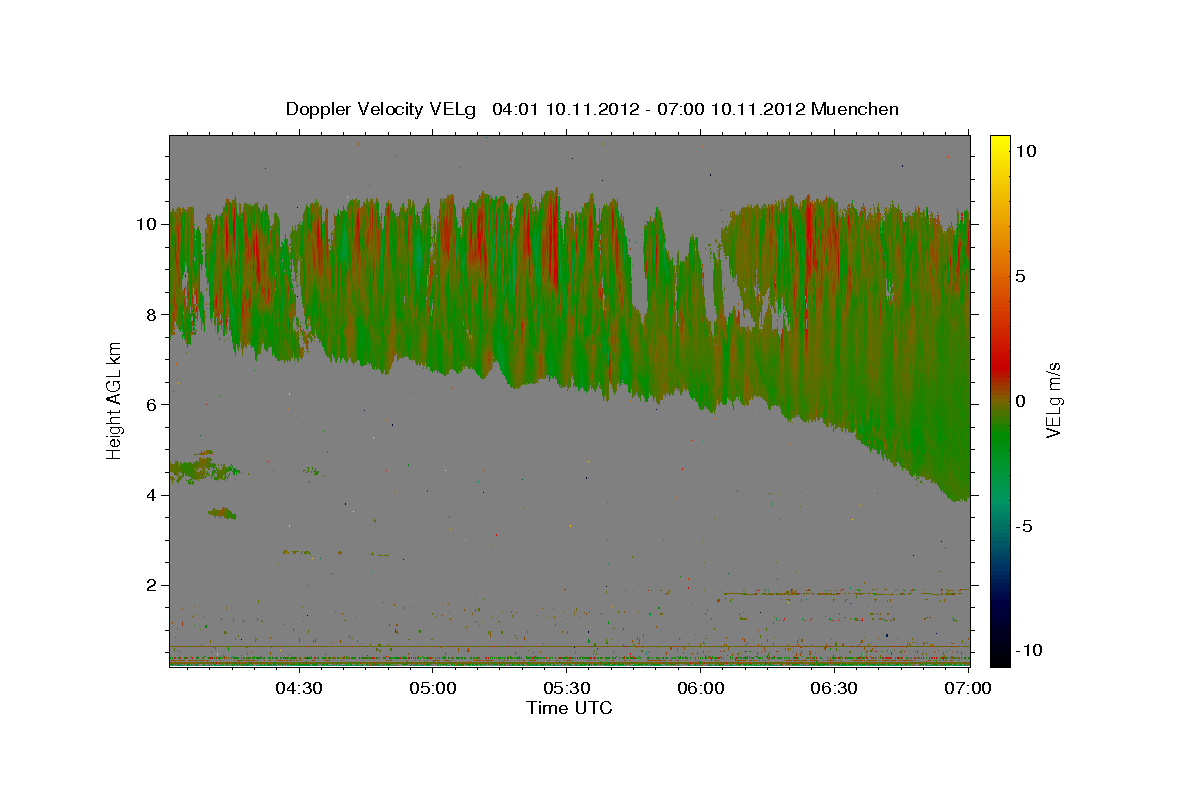
Task: Click the 'Height AGL km' axis title
Action: [115, 400]
